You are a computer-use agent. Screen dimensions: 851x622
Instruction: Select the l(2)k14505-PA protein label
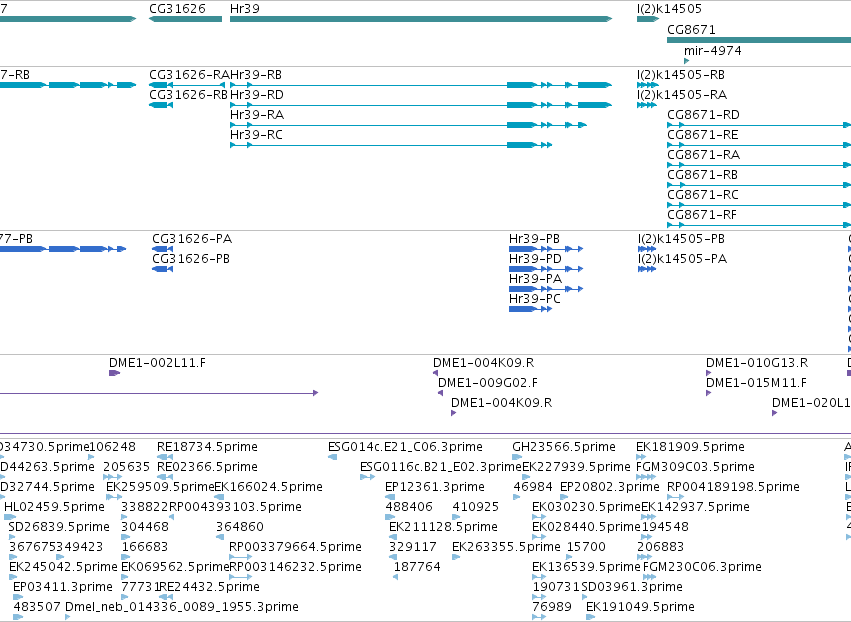682,259
